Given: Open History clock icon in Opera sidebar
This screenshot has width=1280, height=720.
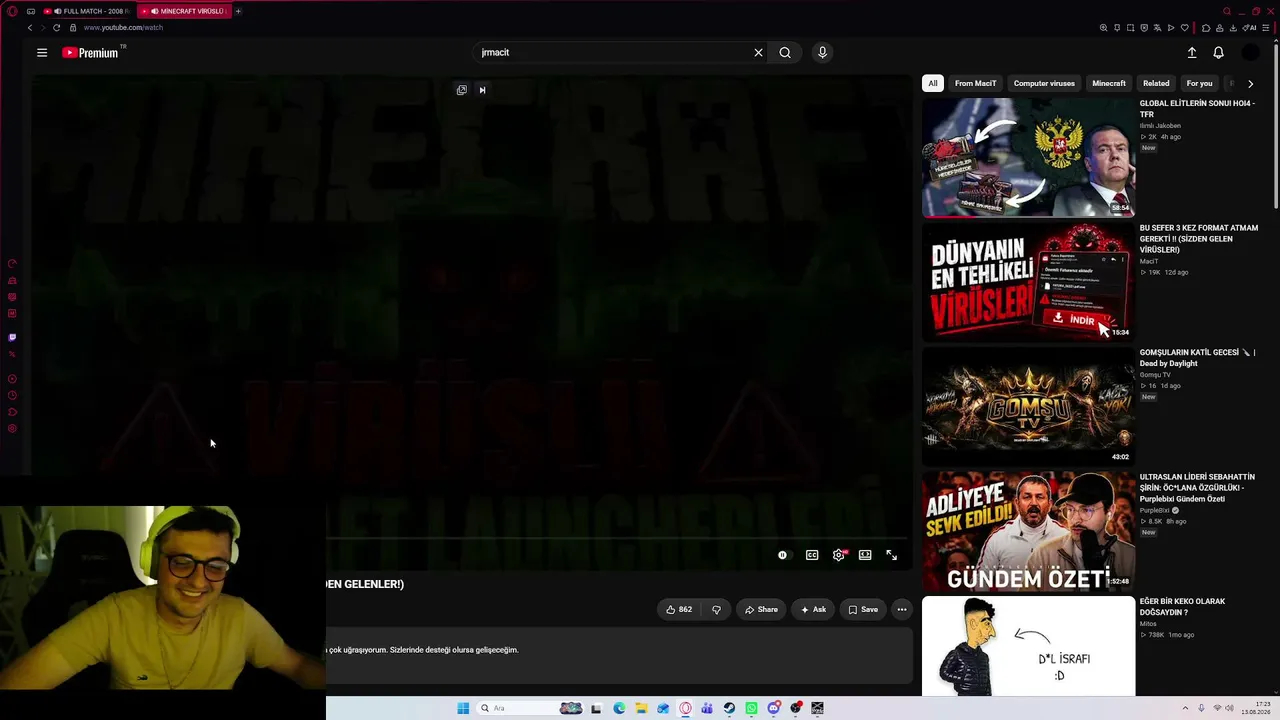Looking at the screenshot, I should tap(12, 396).
